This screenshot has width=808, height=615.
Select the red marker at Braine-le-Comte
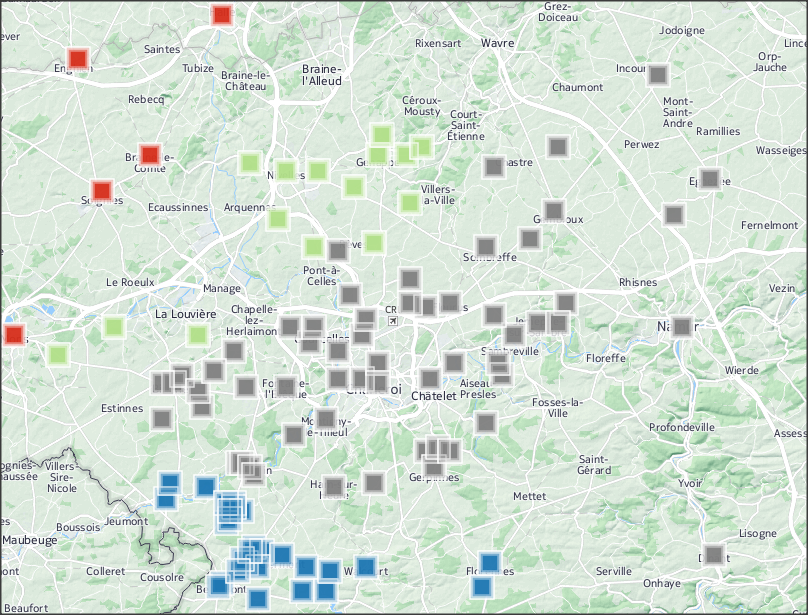149,154
